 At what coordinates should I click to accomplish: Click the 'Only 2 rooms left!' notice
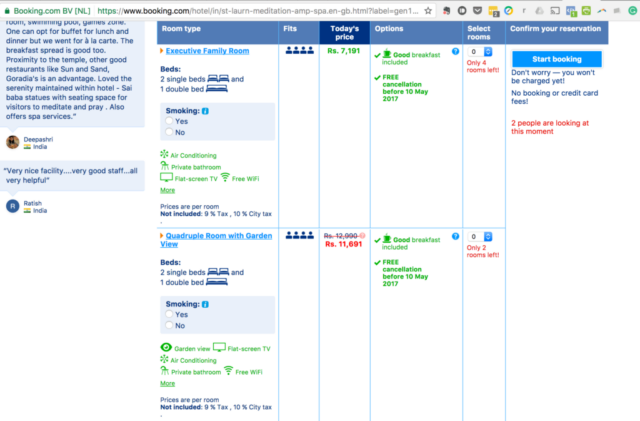tap(483, 252)
